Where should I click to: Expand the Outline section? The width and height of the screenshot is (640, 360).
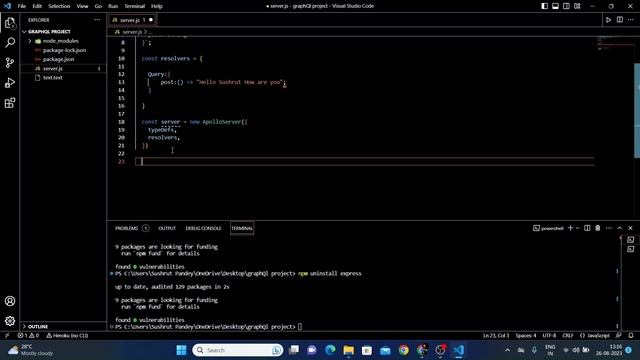[38, 327]
